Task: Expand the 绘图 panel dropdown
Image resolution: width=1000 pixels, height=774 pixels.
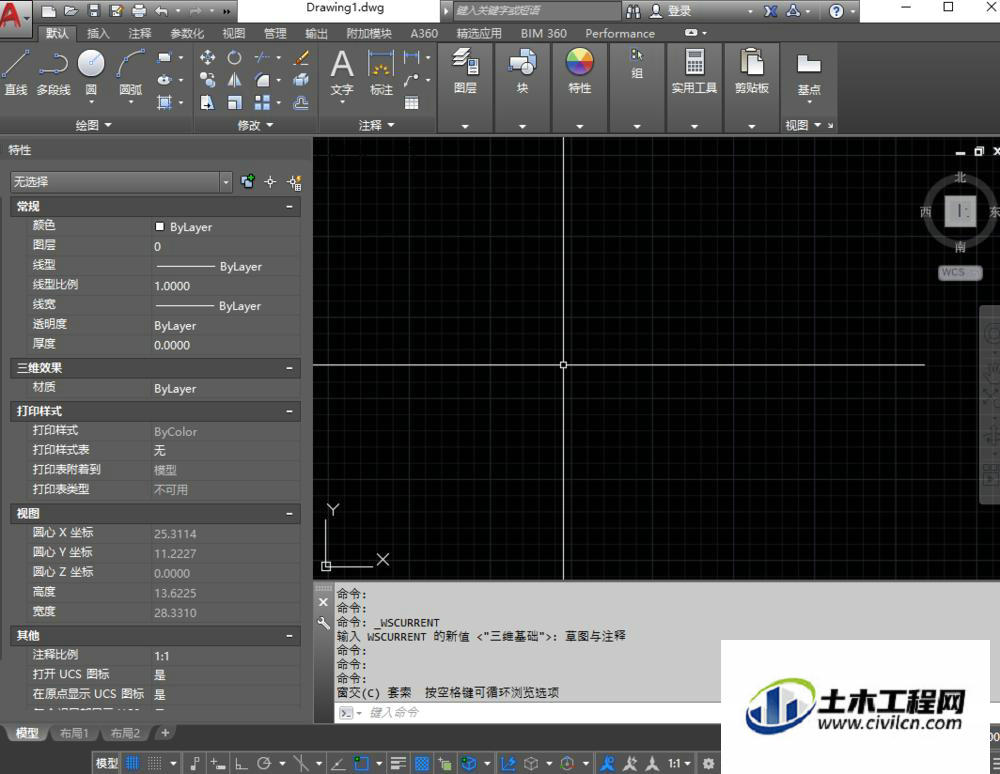Action: (x=93, y=125)
